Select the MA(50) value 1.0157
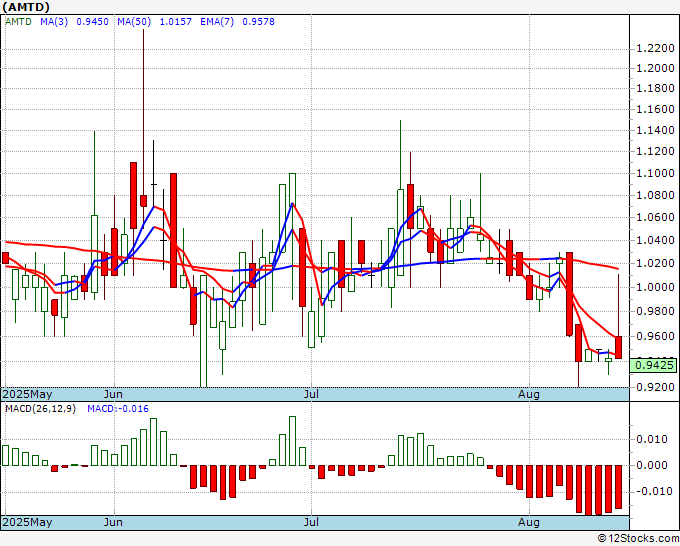 176,22
